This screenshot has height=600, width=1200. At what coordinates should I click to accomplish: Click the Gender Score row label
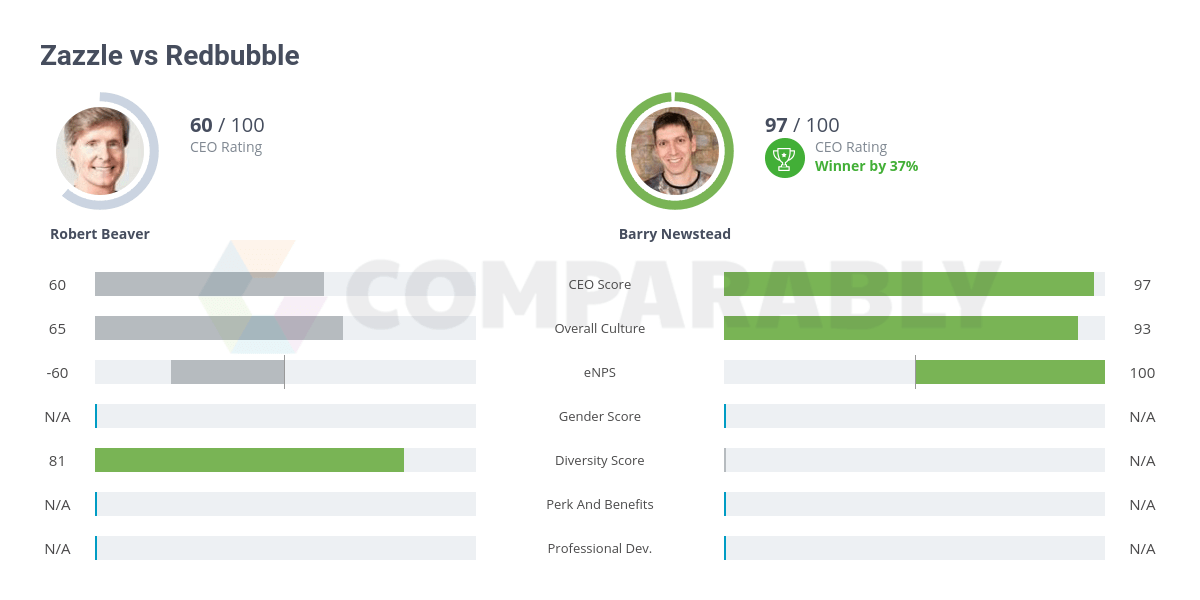click(600, 416)
